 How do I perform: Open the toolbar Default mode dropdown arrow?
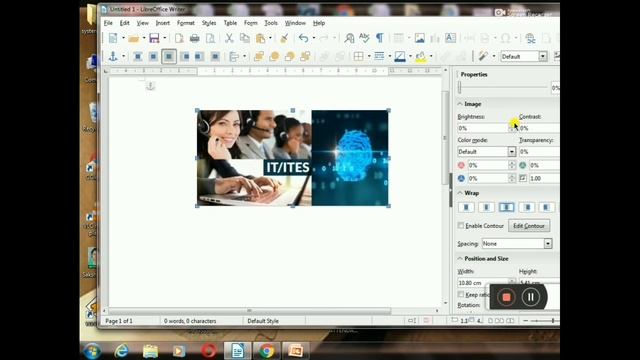[542, 56]
